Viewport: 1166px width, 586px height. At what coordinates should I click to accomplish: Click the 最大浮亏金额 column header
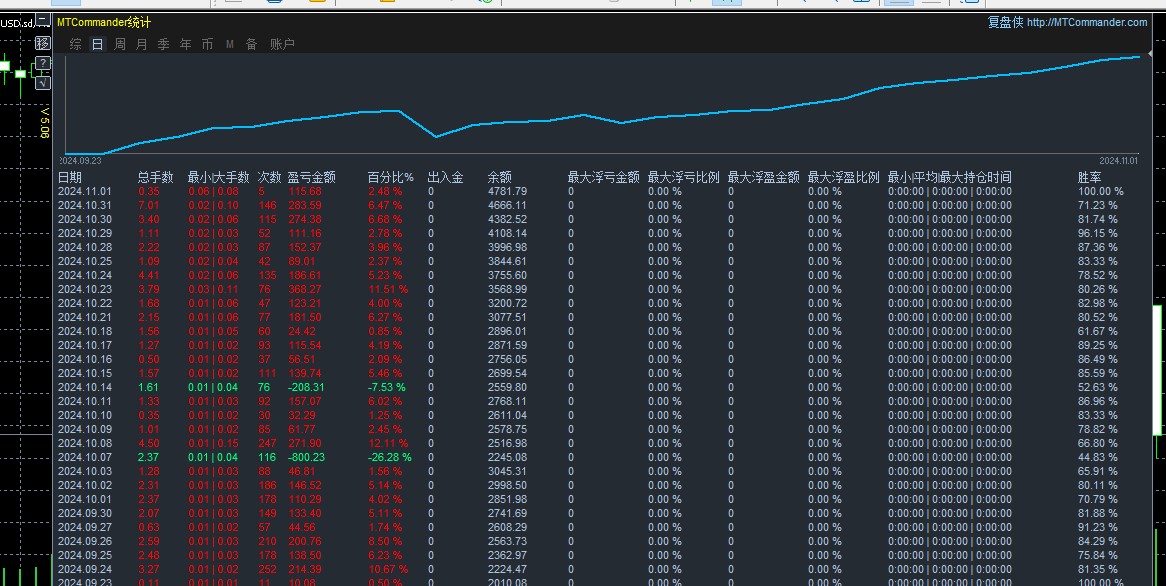coord(604,177)
